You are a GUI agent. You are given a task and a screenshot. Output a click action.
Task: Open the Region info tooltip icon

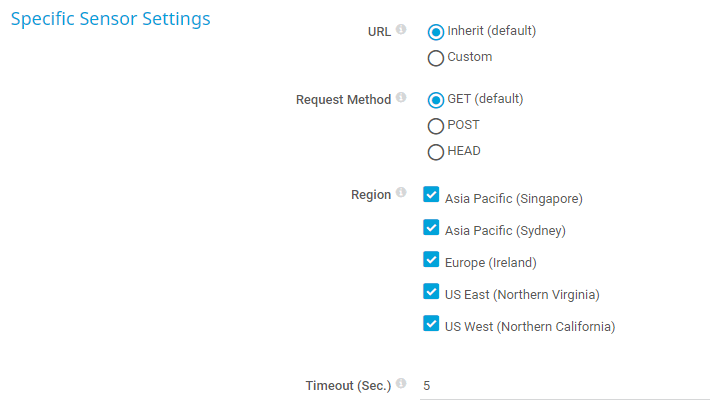click(x=401, y=193)
